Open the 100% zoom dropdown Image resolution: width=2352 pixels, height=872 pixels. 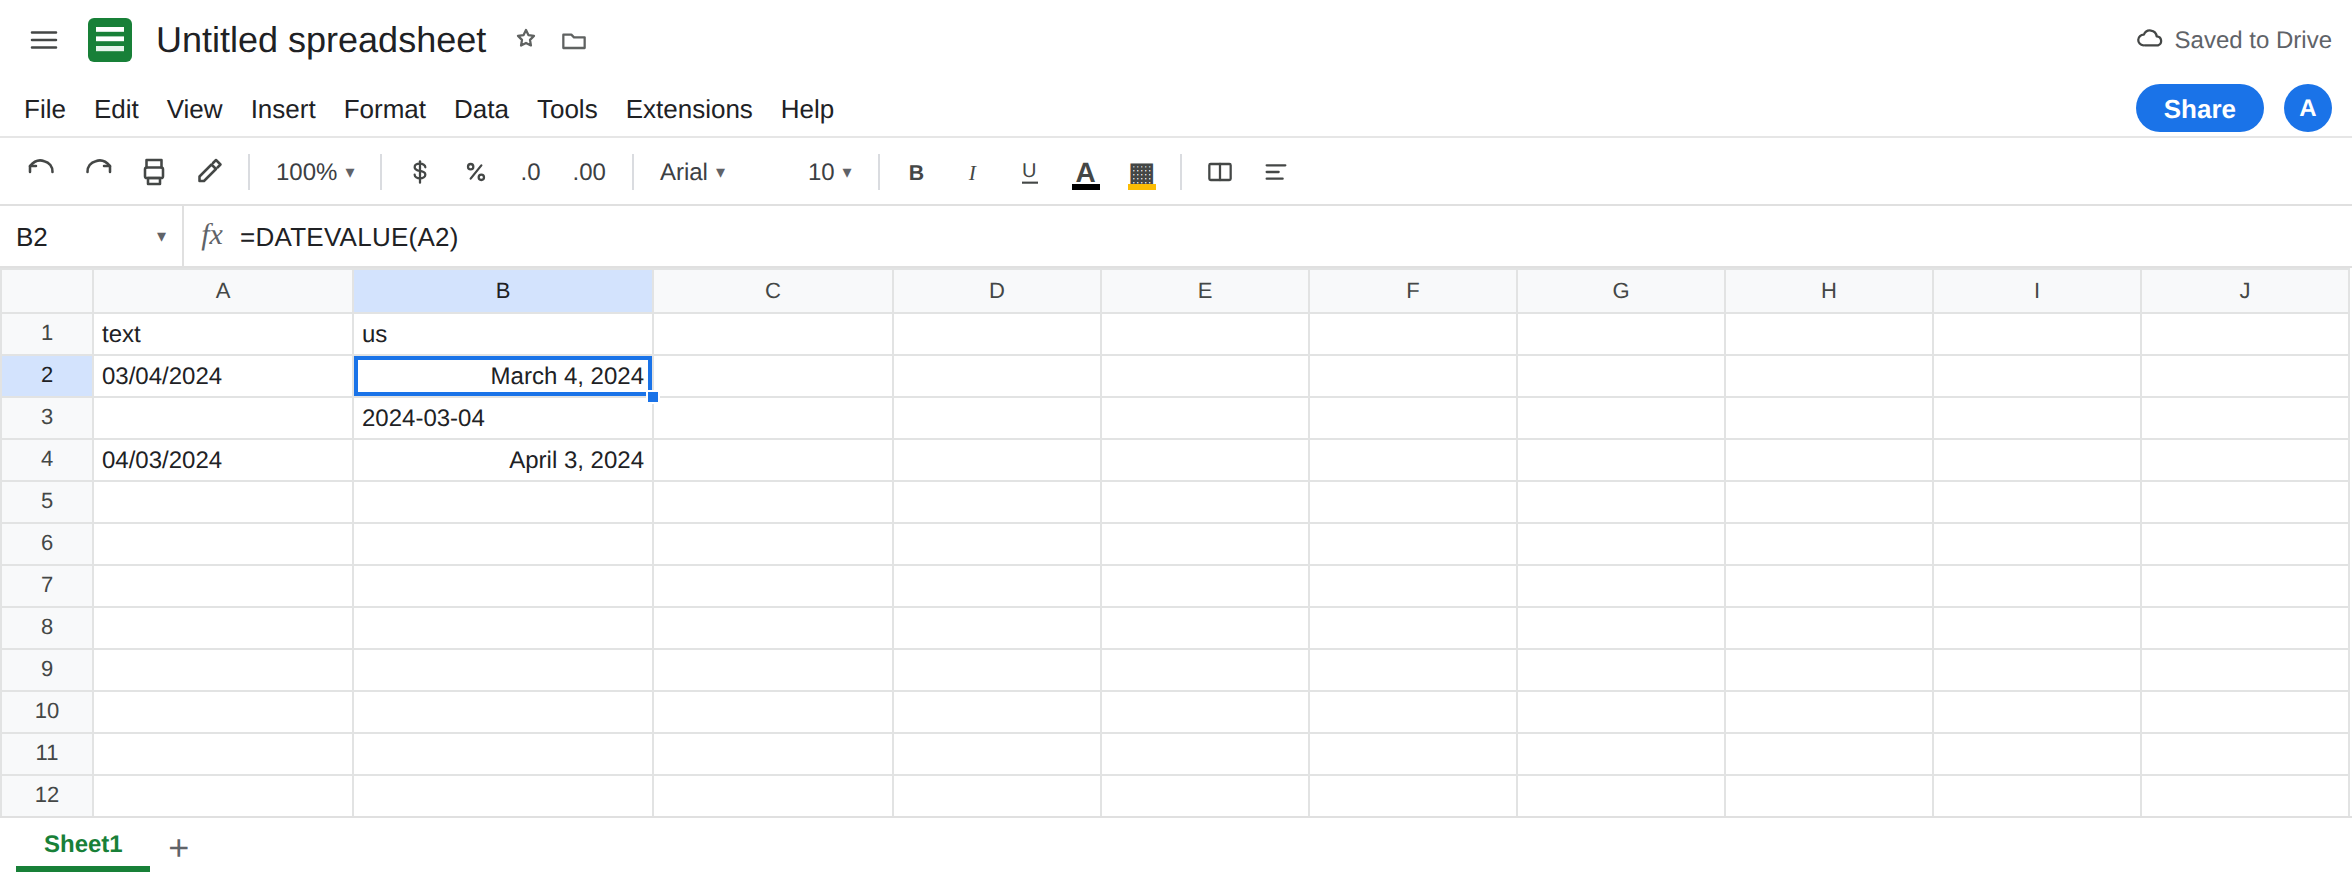[315, 172]
